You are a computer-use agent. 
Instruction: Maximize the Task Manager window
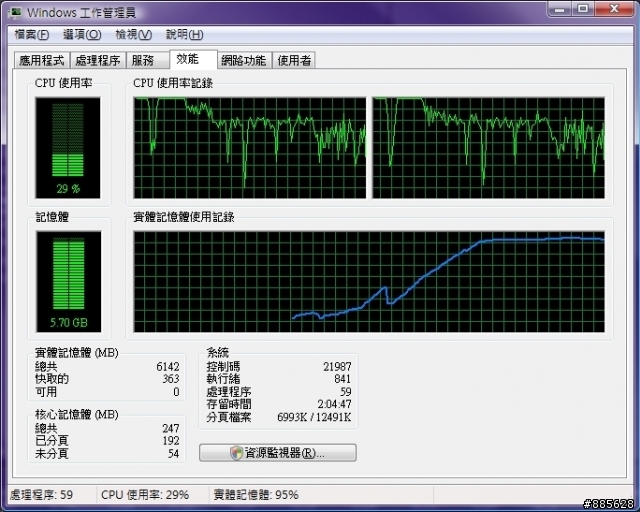pyautogui.click(x=583, y=9)
